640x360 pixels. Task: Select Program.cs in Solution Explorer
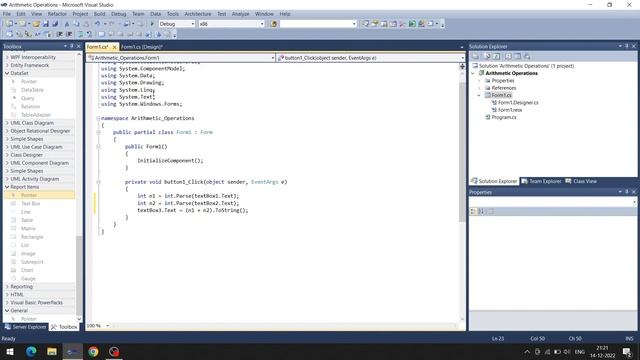pos(504,118)
